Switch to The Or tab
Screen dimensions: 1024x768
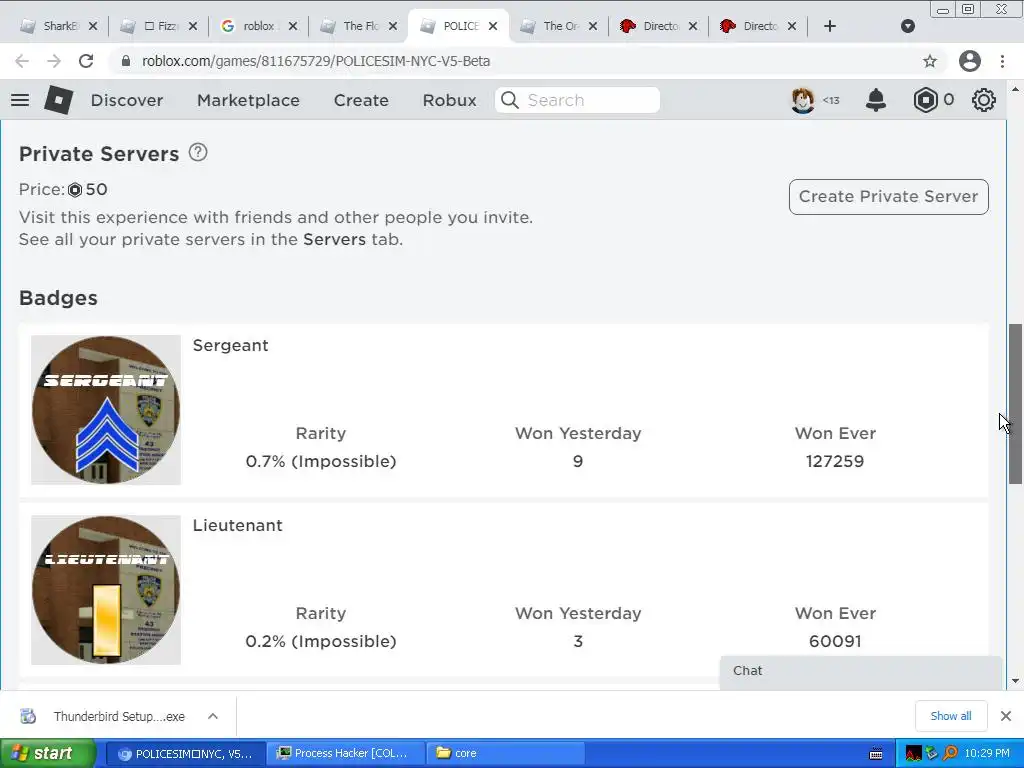point(558,26)
